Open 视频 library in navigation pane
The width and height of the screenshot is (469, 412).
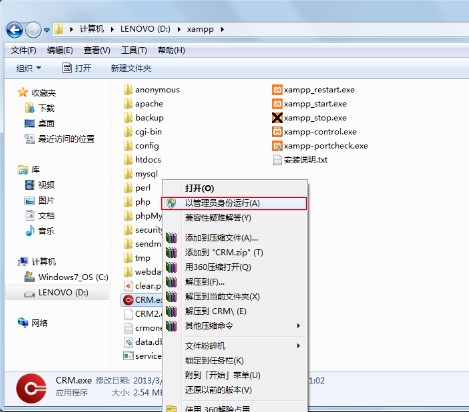coord(40,185)
